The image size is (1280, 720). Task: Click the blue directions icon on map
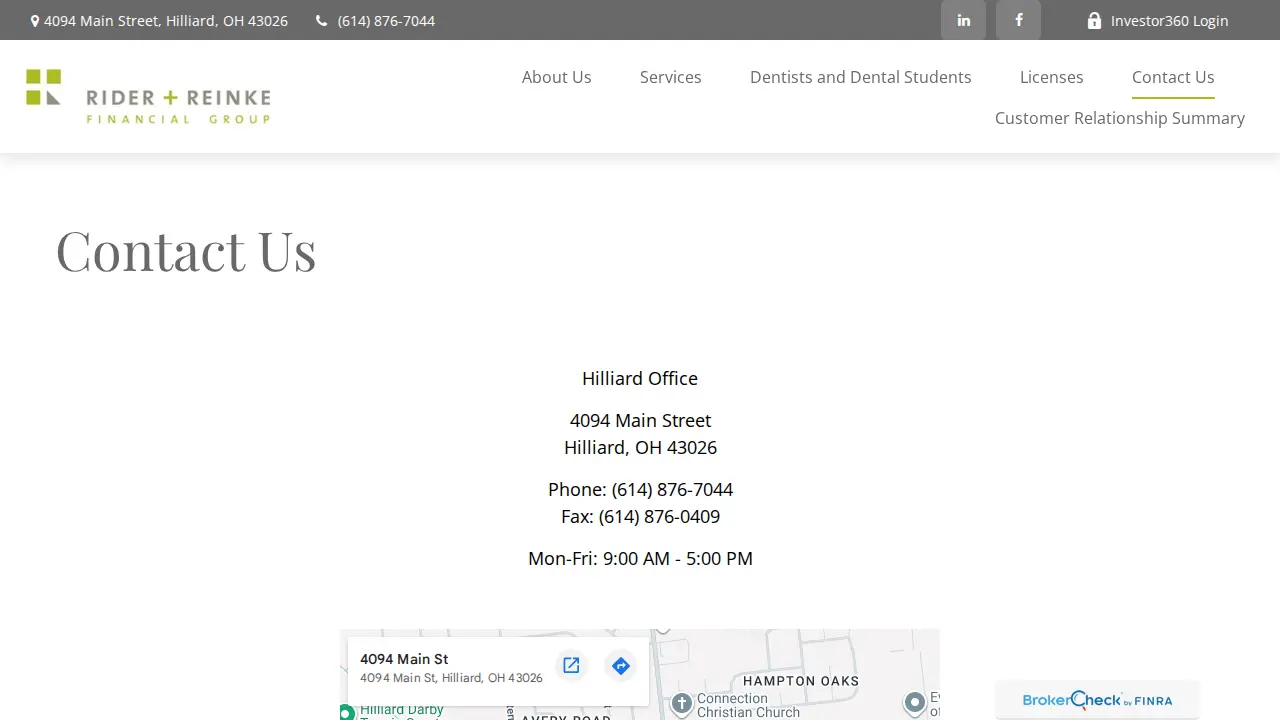tap(621, 666)
